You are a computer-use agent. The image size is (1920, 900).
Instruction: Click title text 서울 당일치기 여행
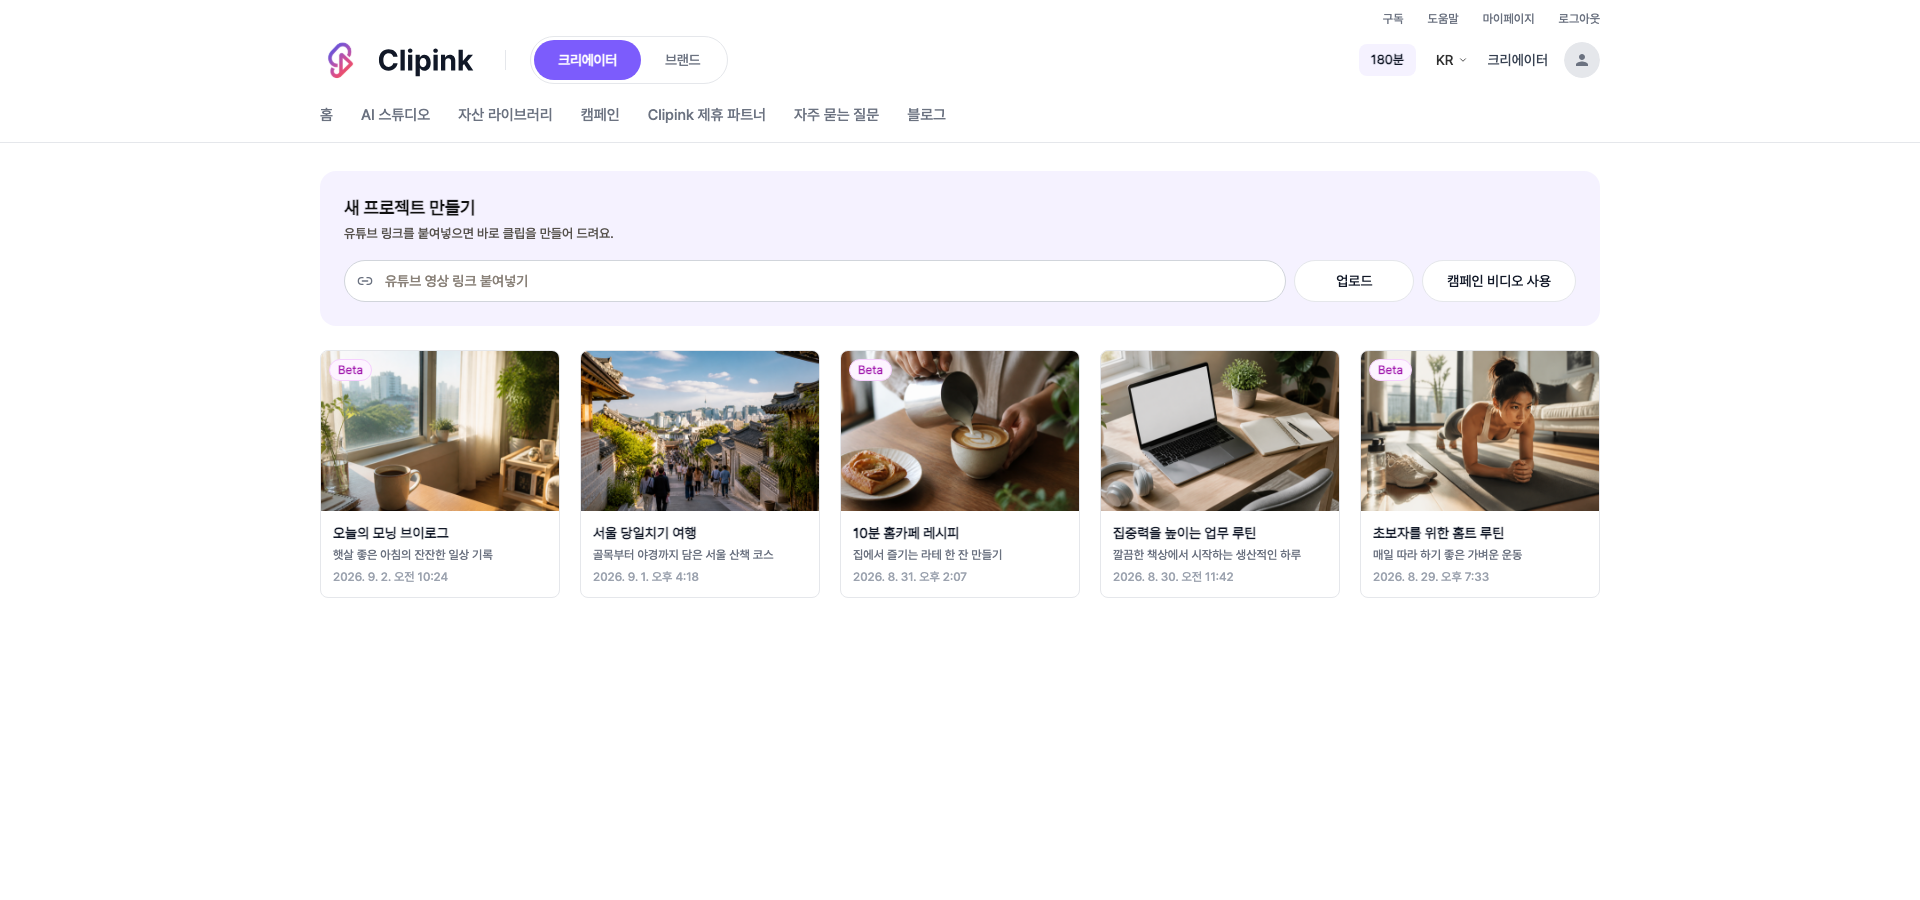coord(644,533)
